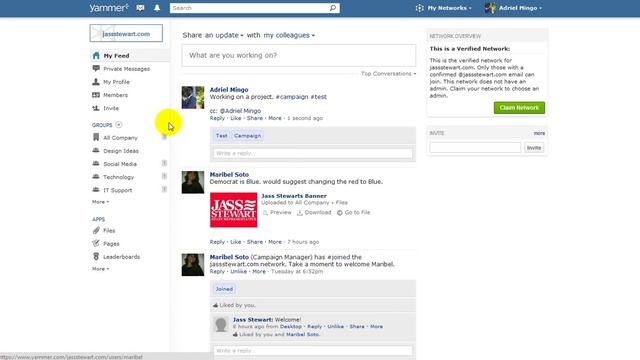640x360 pixels.
Task: Click the Files paperclip icon
Action: (96, 231)
